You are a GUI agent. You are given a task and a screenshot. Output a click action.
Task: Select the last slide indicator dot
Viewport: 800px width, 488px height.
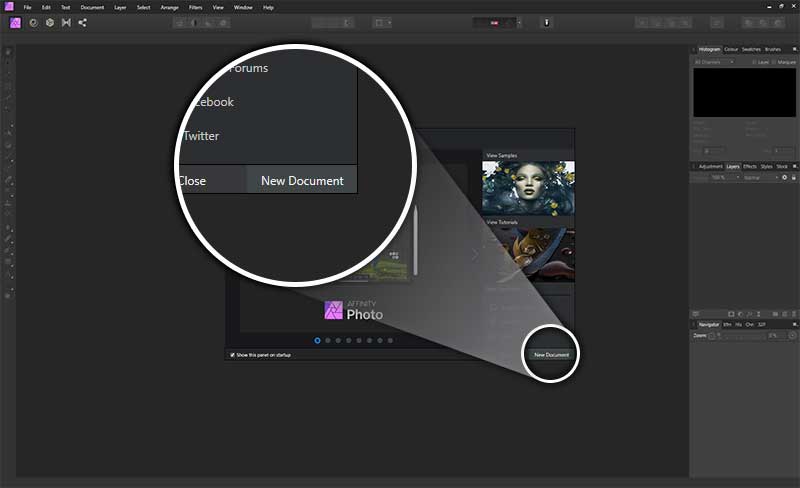click(x=390, y=340)
